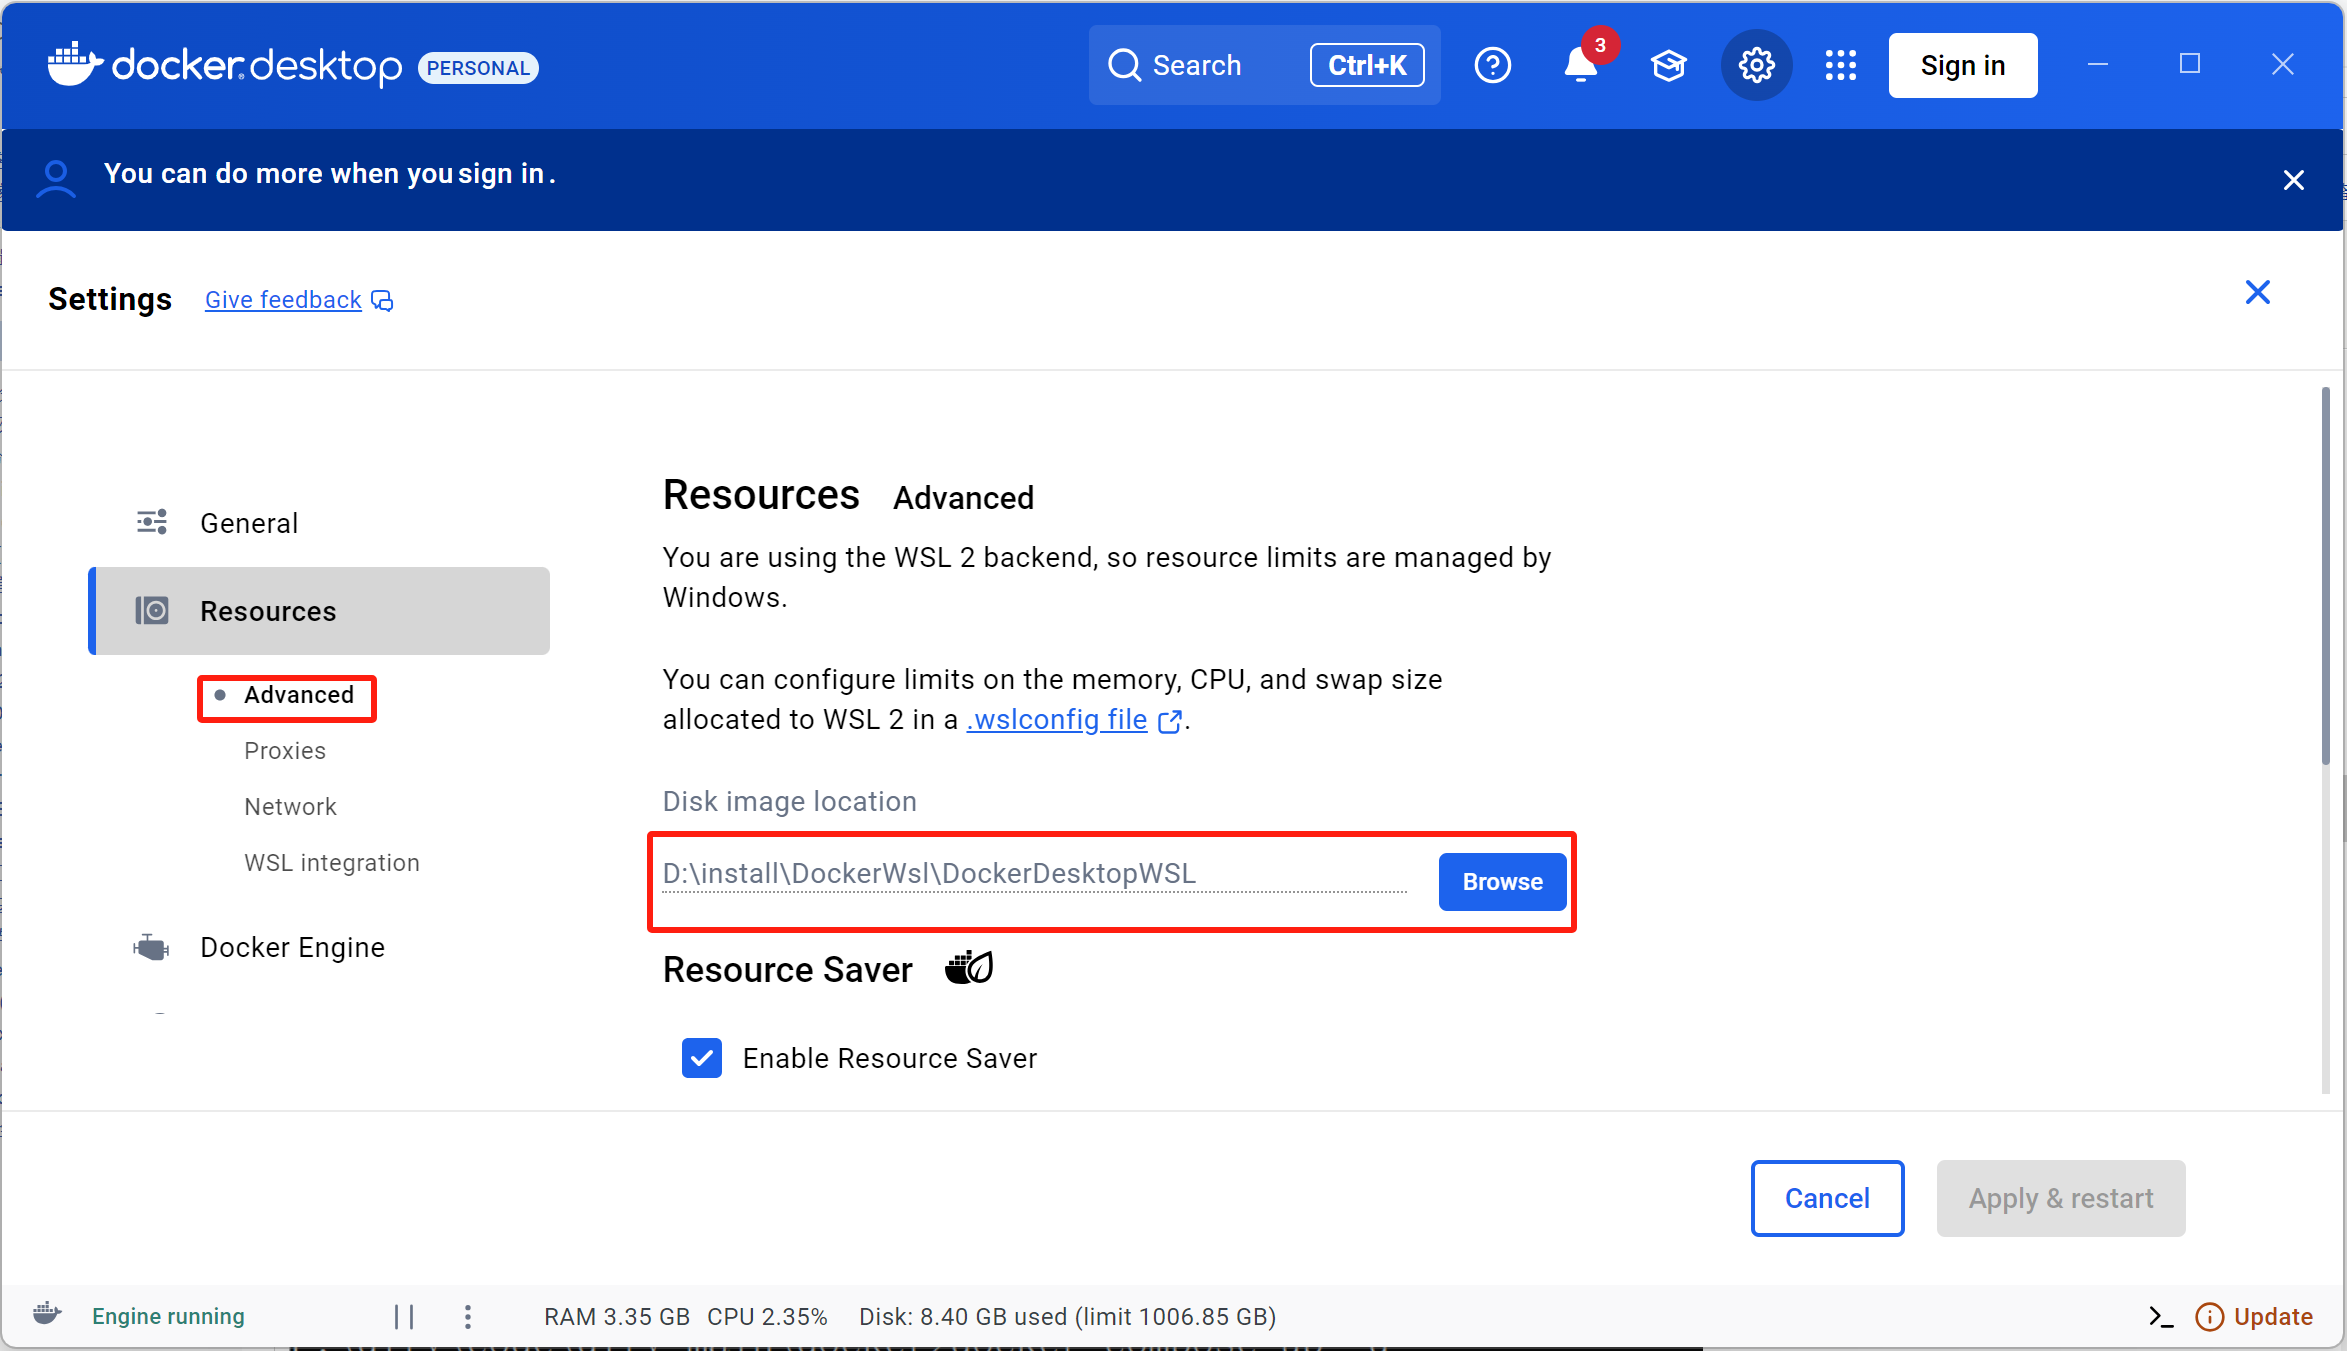2347x1351 pixels.
Task: Open notifications bell with 3 badge
Action: point(1581,66)
